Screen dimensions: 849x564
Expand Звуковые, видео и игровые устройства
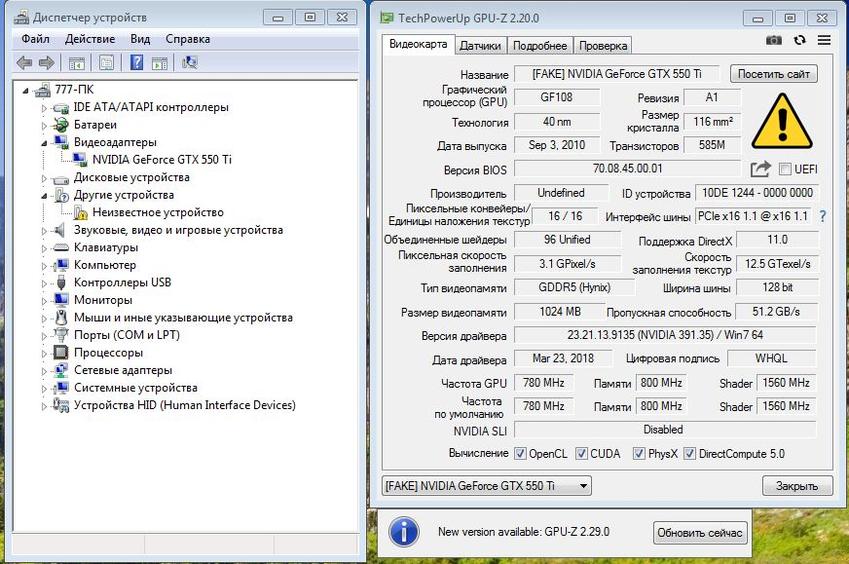[44, 231]
